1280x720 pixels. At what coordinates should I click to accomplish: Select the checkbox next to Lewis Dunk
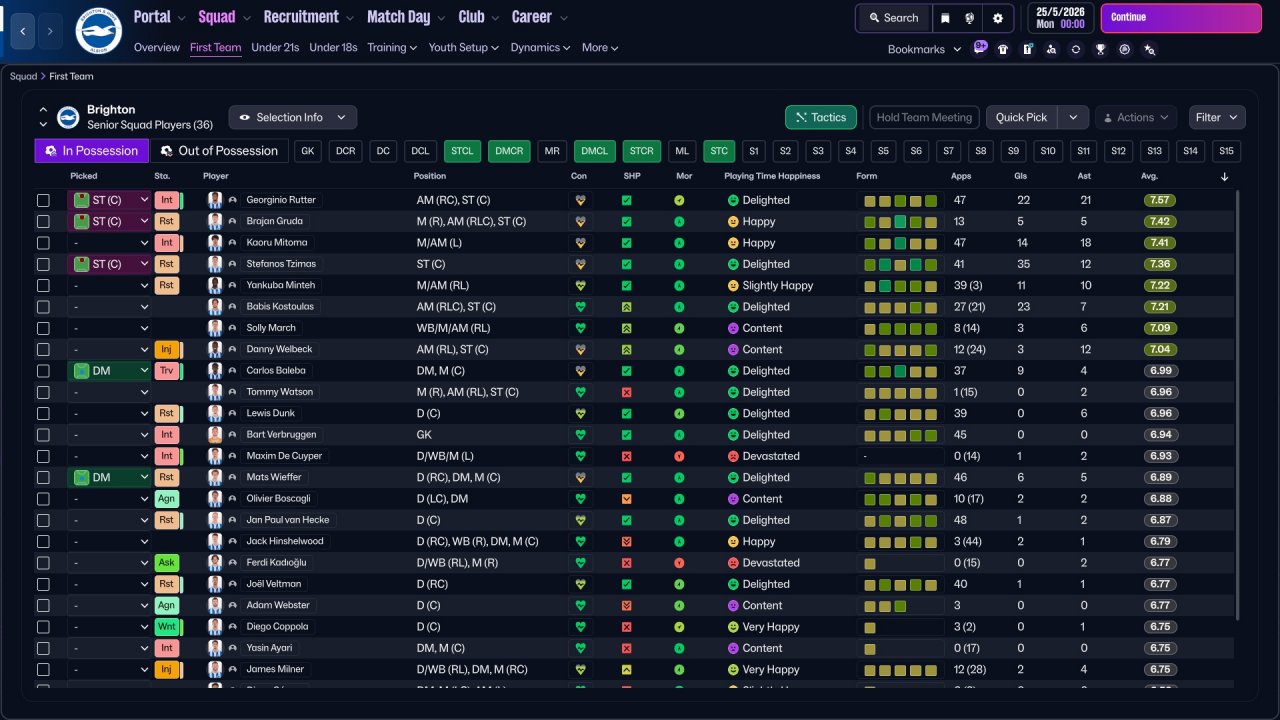43,413
